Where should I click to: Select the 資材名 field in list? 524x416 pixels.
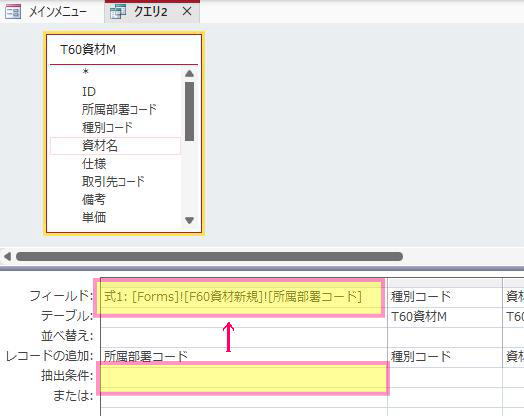pyautogui.click(x=115, y=145)
